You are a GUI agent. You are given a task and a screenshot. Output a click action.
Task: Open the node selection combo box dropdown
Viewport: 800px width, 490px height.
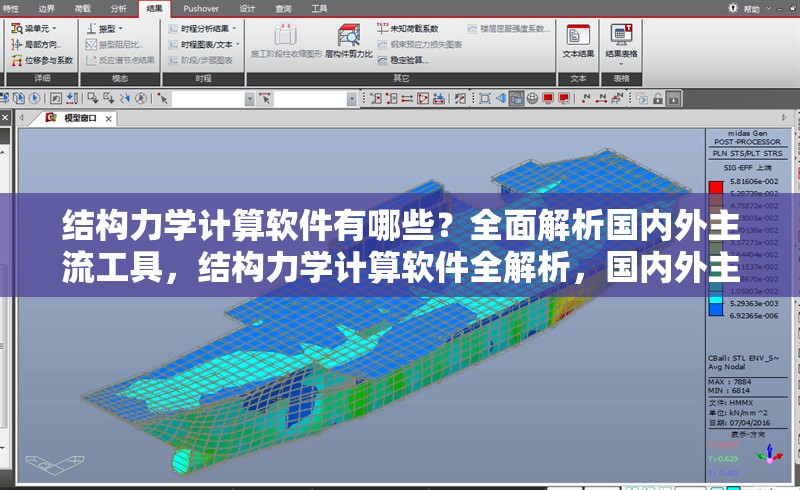tap(249, 99)
